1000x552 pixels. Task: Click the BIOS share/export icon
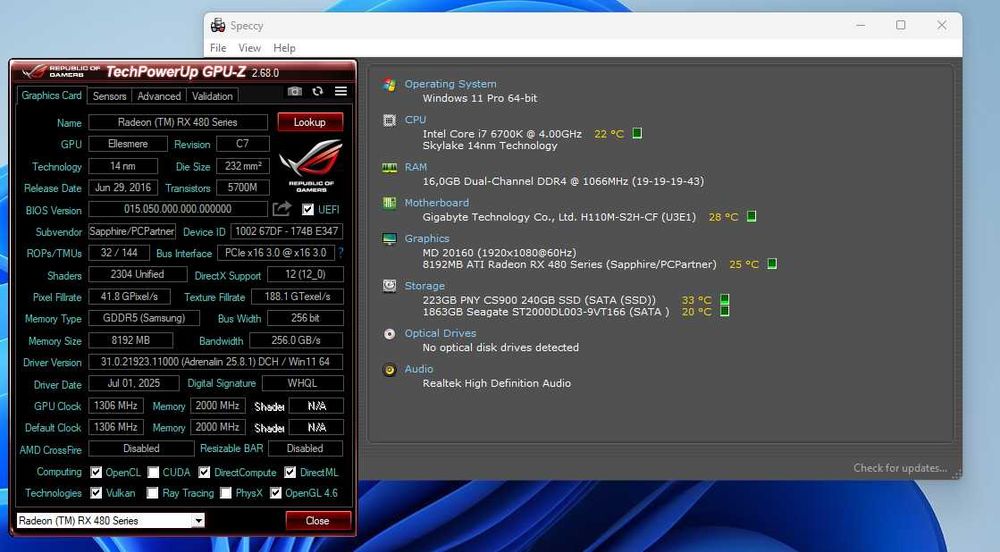[x=282, y=209]
